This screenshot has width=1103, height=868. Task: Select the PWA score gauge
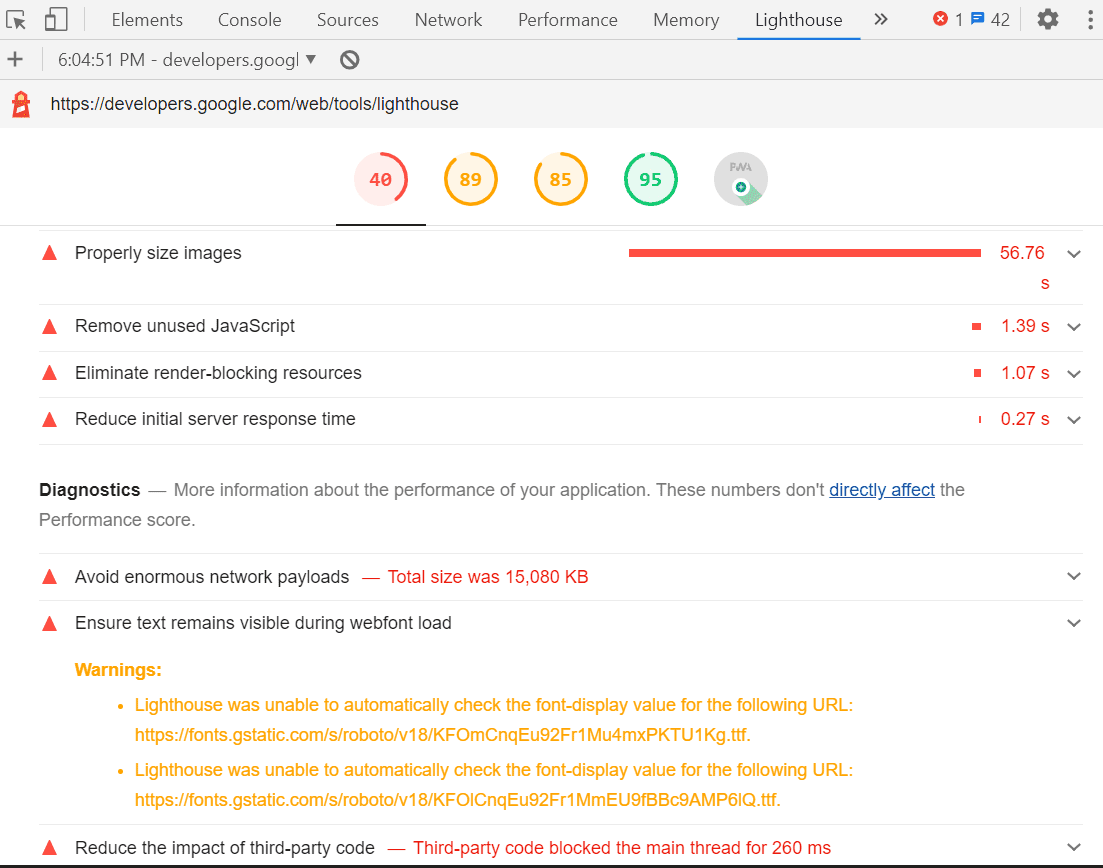pos(740,180)
